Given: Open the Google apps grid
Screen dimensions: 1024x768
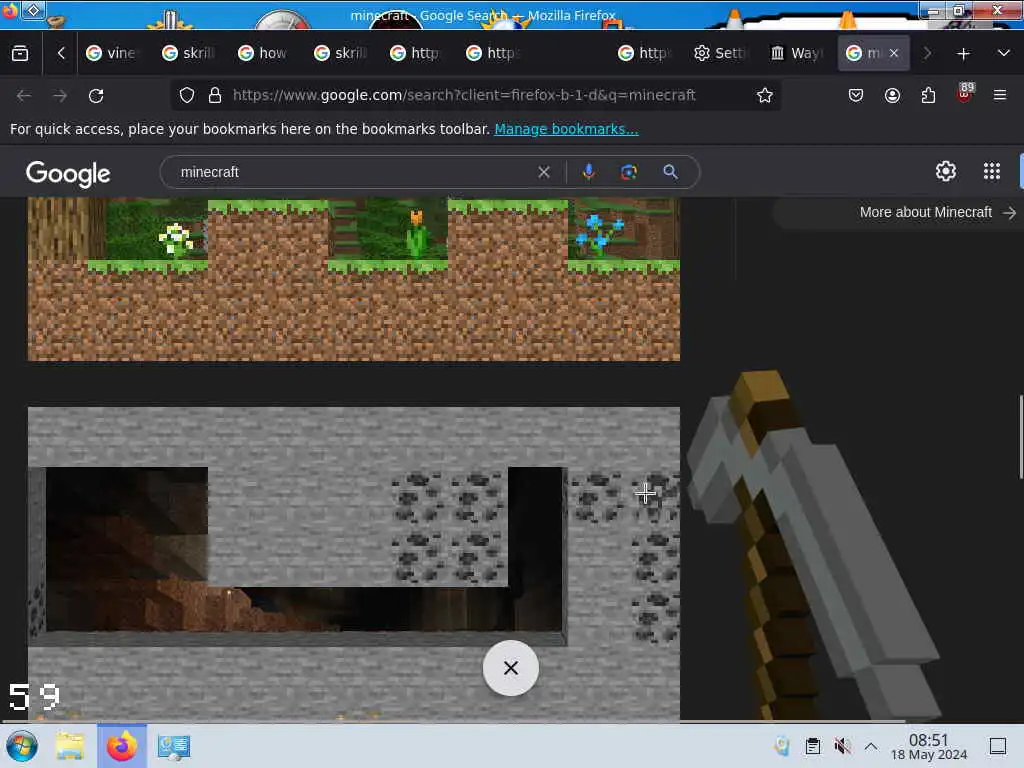Looking at the screenshot, I should click(992, 171).
